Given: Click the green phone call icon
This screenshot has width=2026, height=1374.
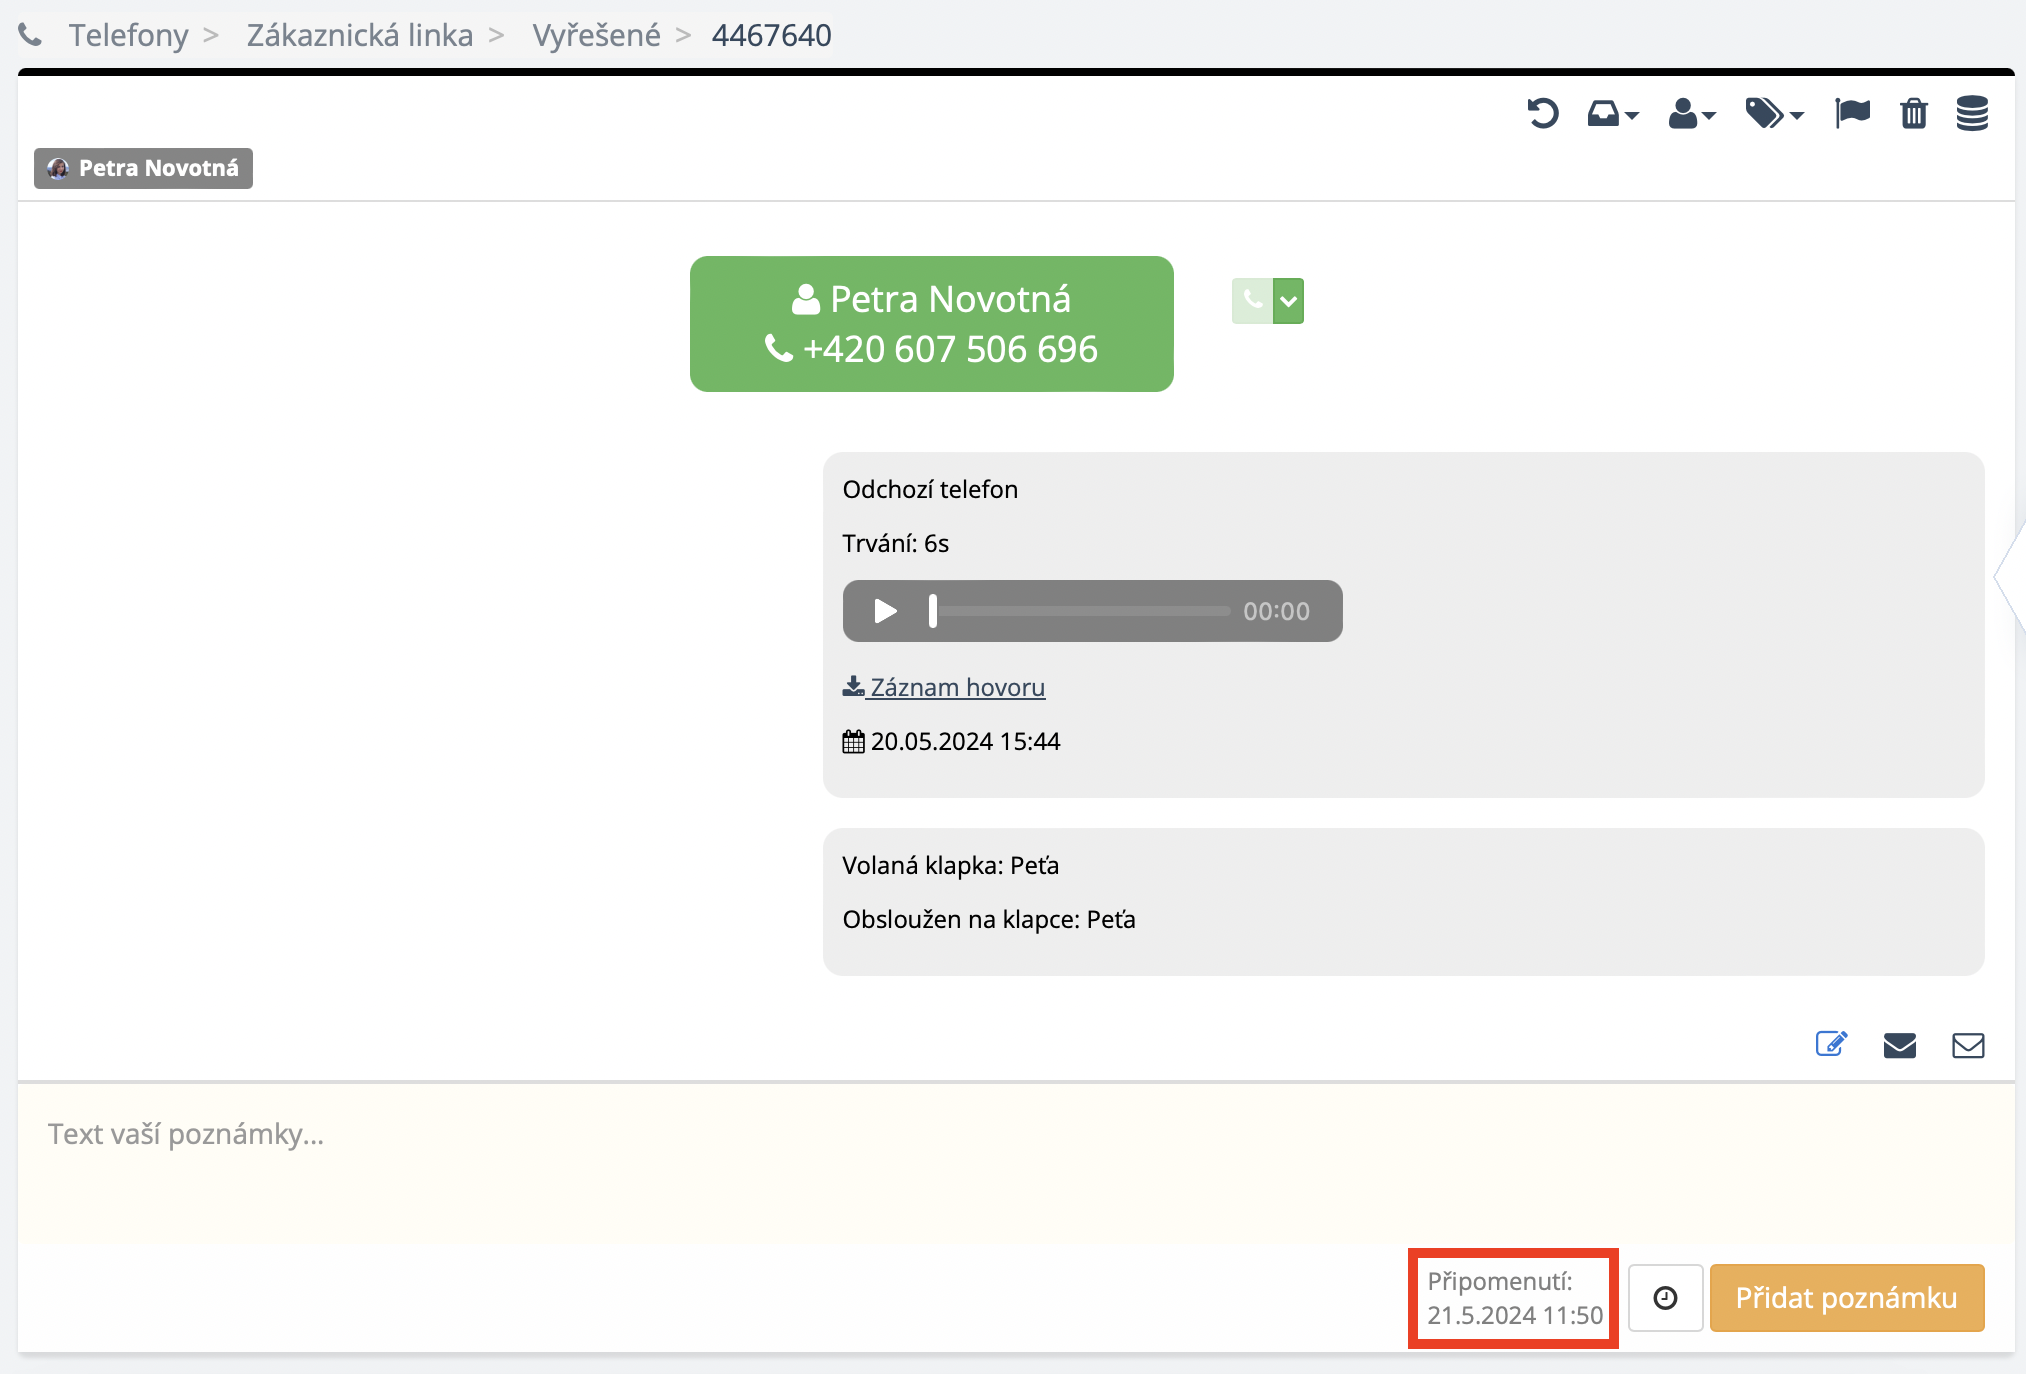Looking at the screenshot, I should 1252,300.
